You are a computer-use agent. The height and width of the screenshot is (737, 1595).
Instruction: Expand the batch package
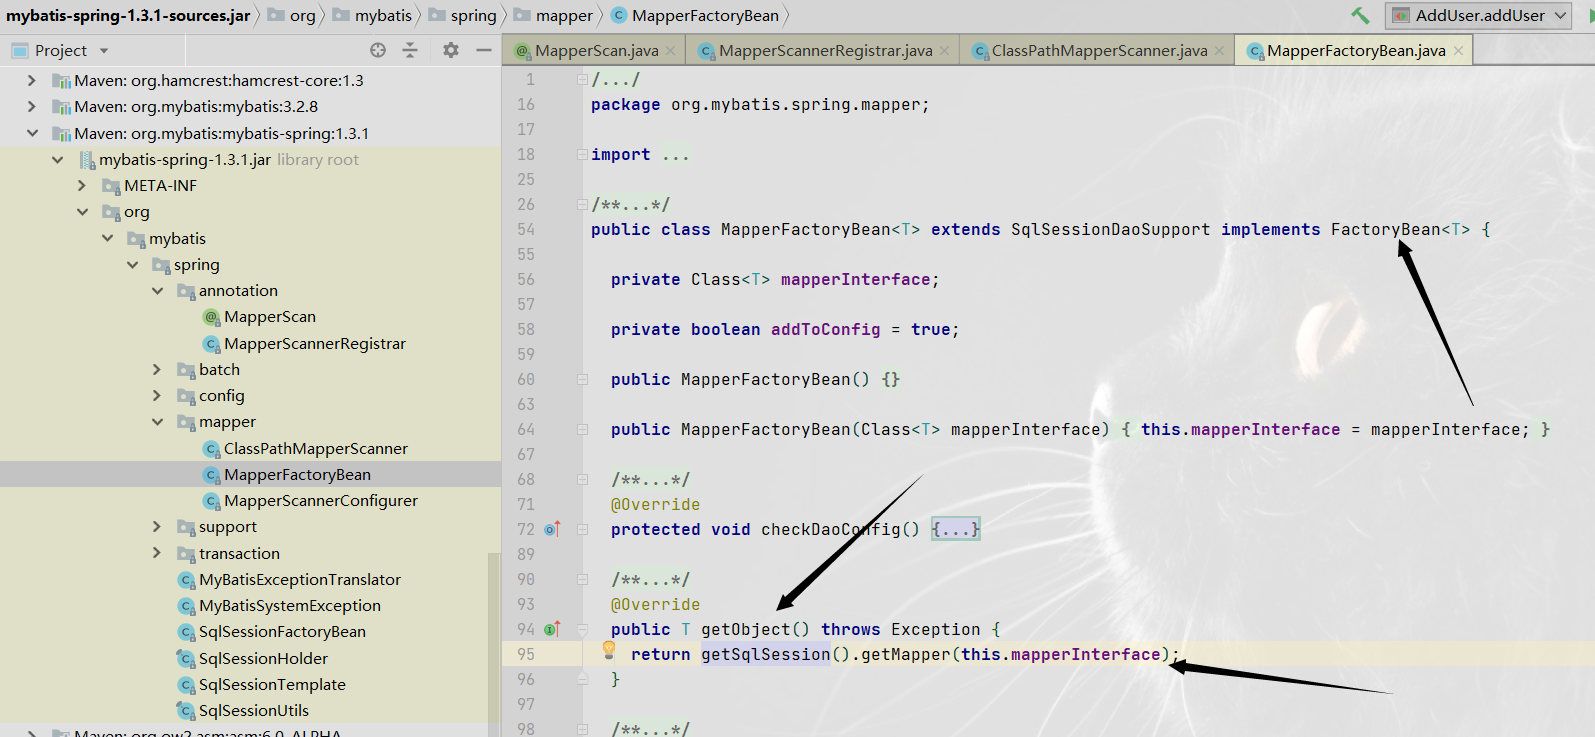coord(157,369)
